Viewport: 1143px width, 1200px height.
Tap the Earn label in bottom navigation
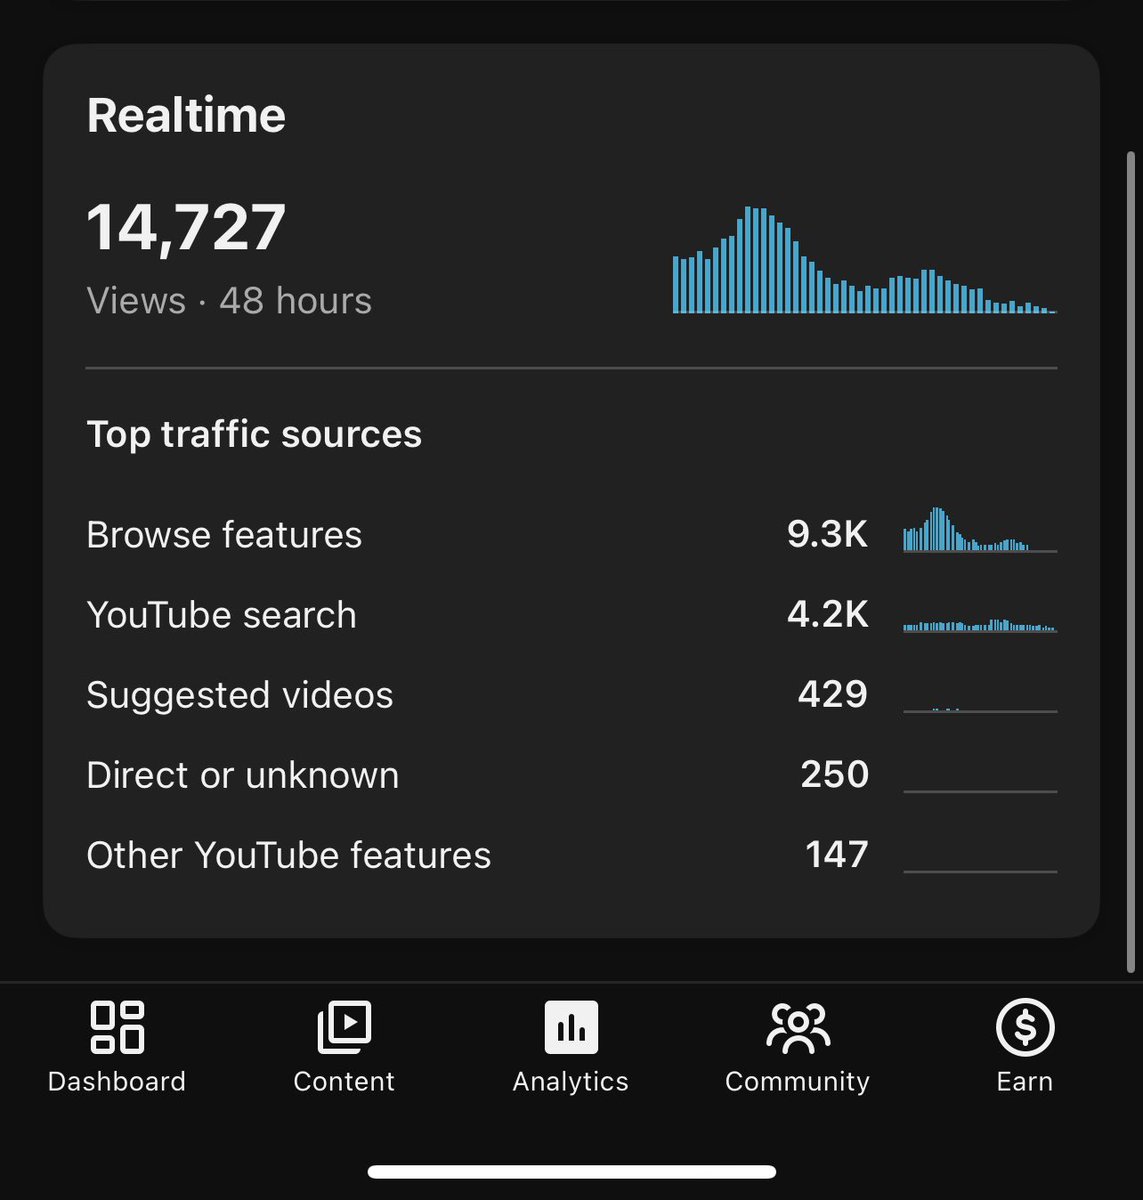[x=1025, y=1081]
